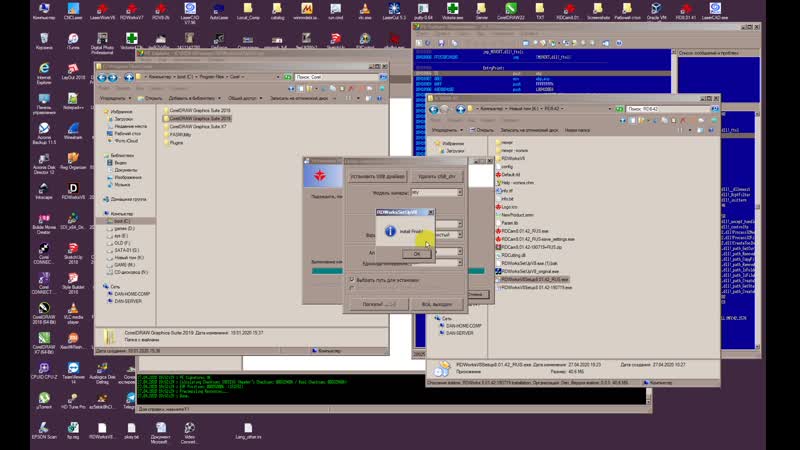Click Burn to optical disc in RD8.42 explorer

pyautogui.click(x=529, y=130)
